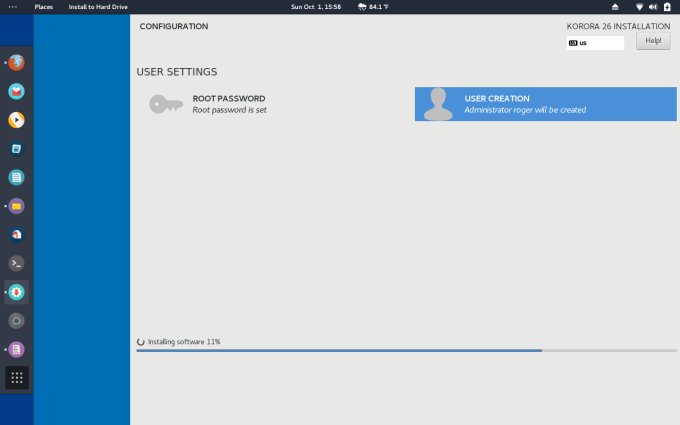Click 'Root password is set' status text
The width and height of the screenshot is (680, 425).
pyautogui.click(x=229, y=110)
